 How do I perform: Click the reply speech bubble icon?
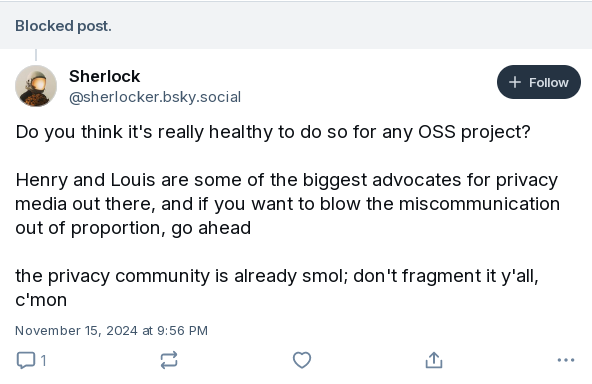(26, 360)
